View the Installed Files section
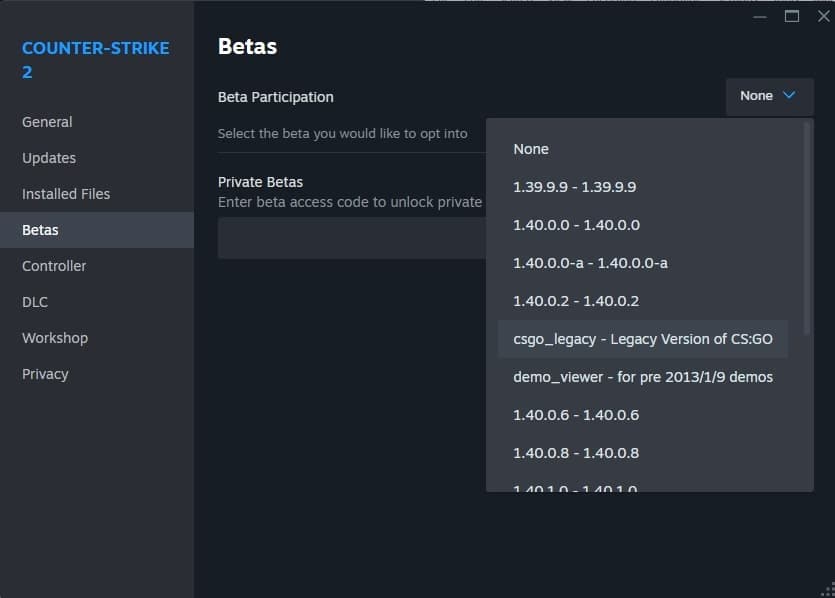This screenshot has width=835, height=598. (65, 193)
